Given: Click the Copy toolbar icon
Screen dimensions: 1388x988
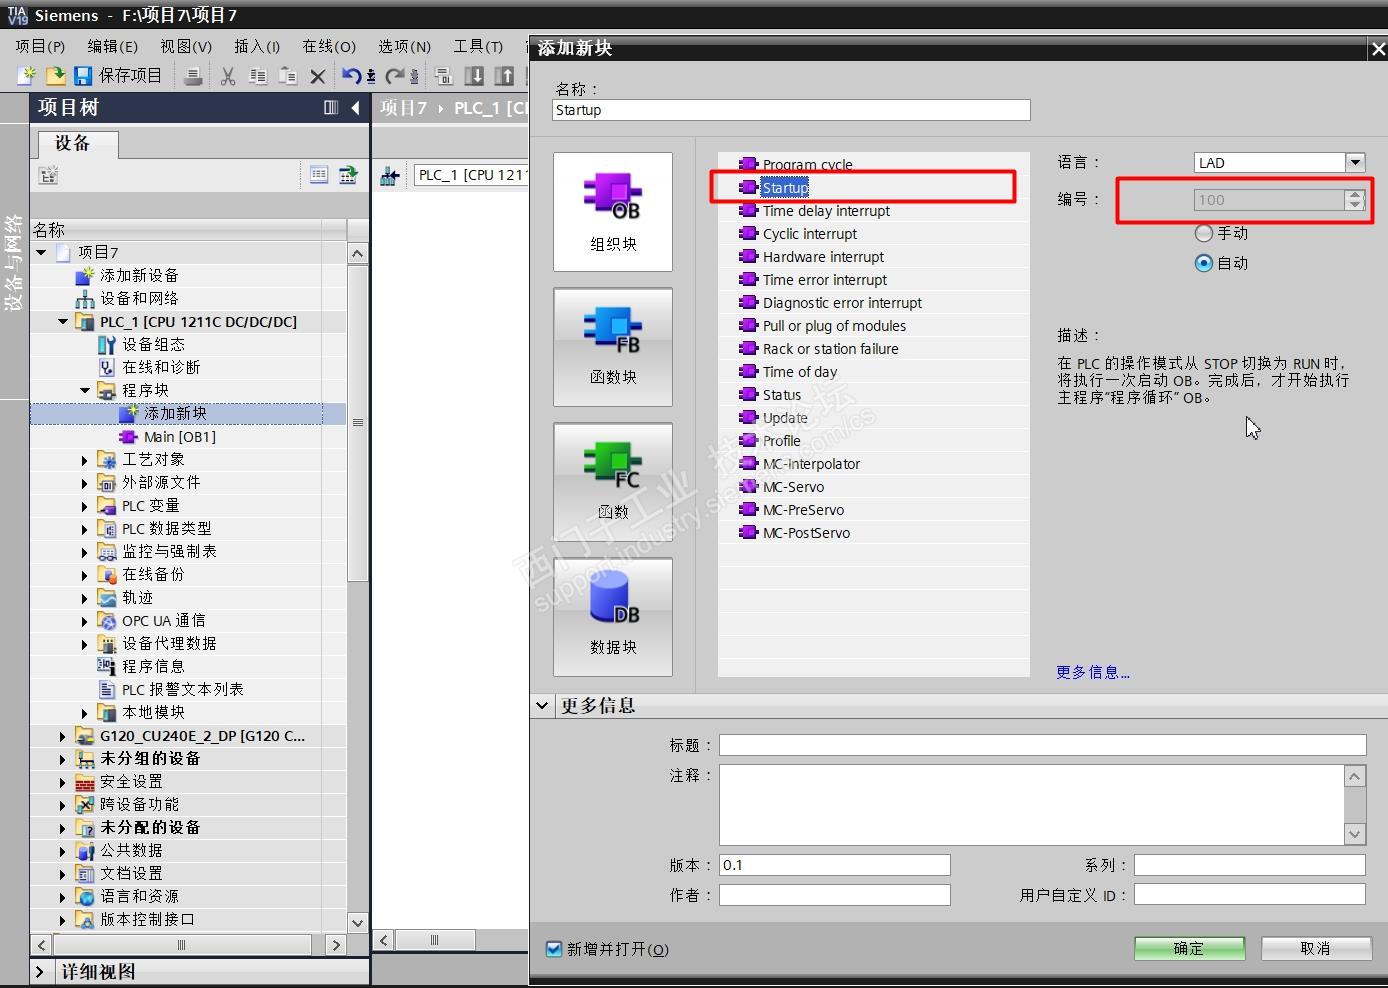Looking at the screenshot, I should click(258, 76).
